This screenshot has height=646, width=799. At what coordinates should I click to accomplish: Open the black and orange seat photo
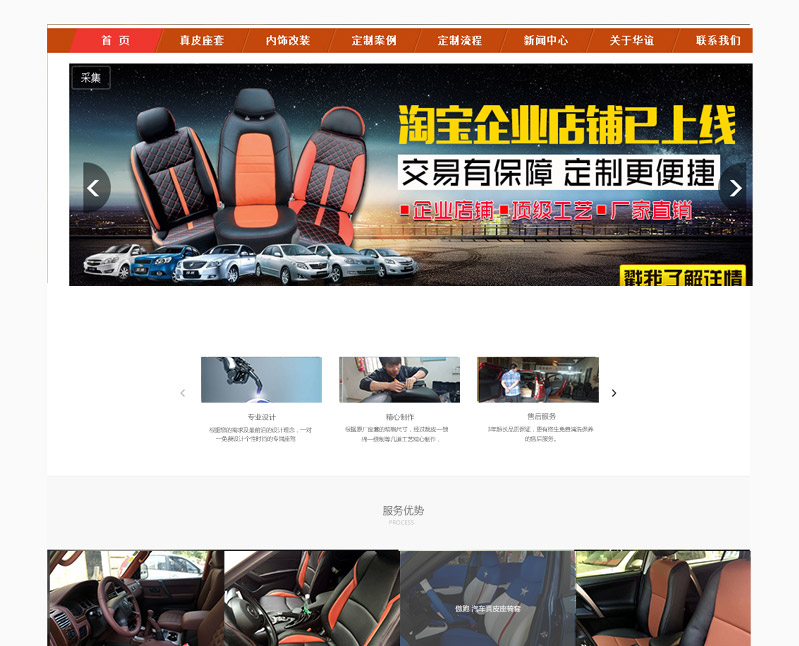(312, 598)
